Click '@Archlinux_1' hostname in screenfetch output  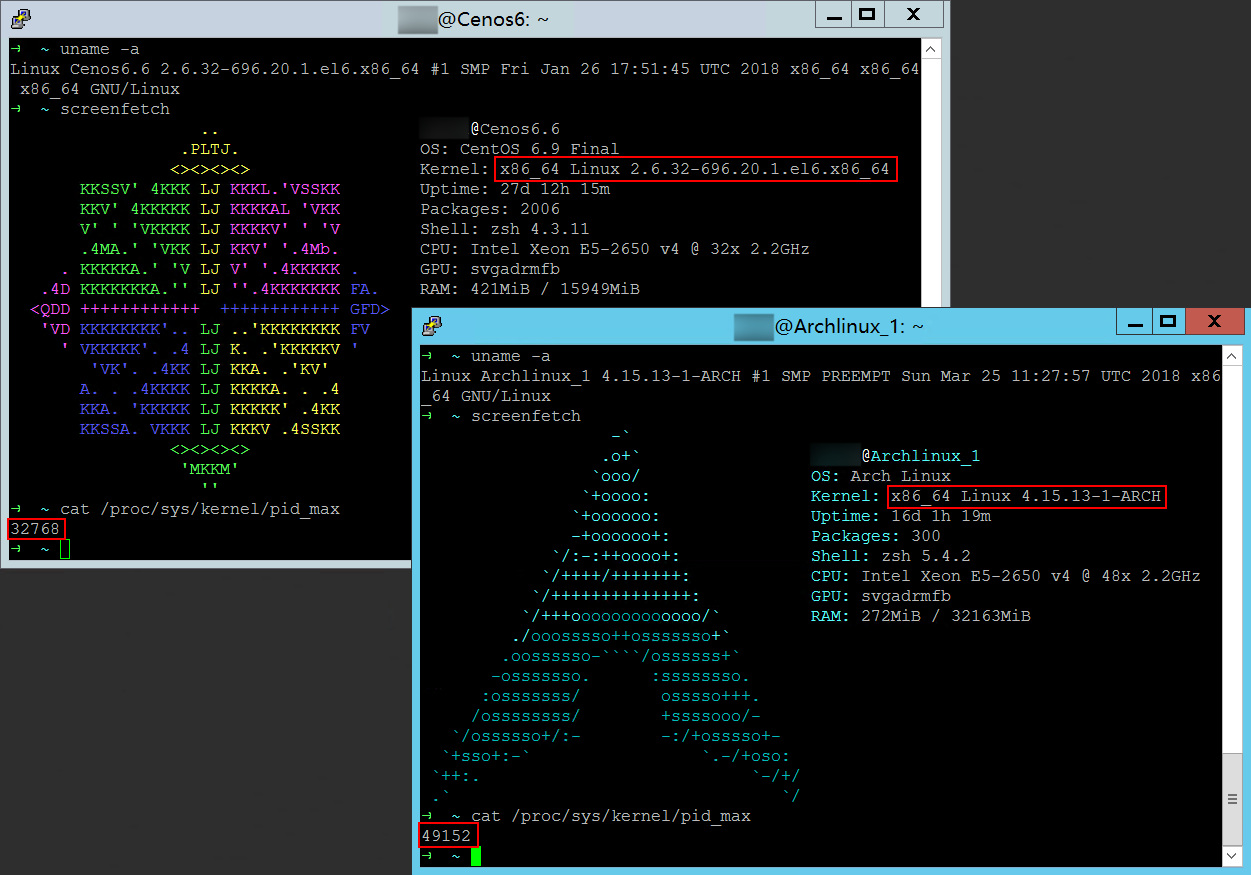coord(921,456)
